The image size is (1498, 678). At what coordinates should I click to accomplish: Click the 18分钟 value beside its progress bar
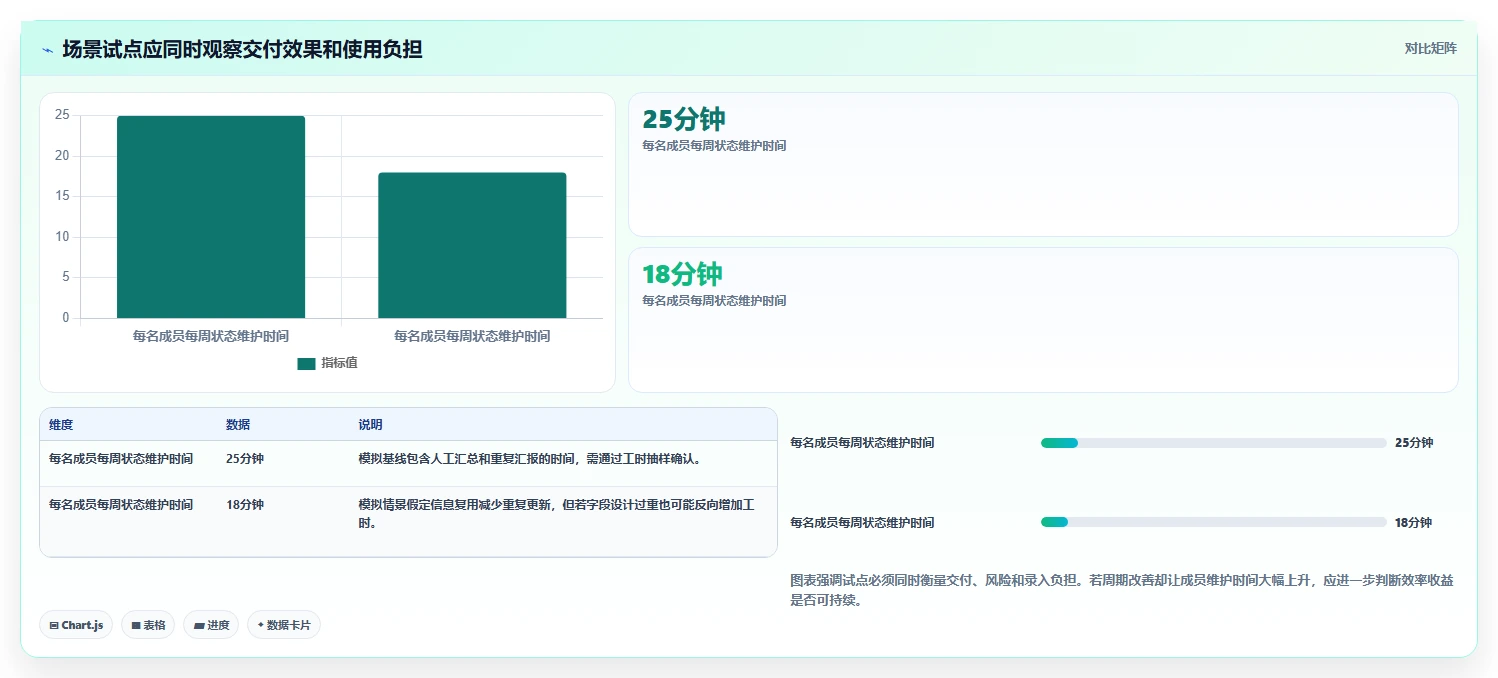[1414, 523]
